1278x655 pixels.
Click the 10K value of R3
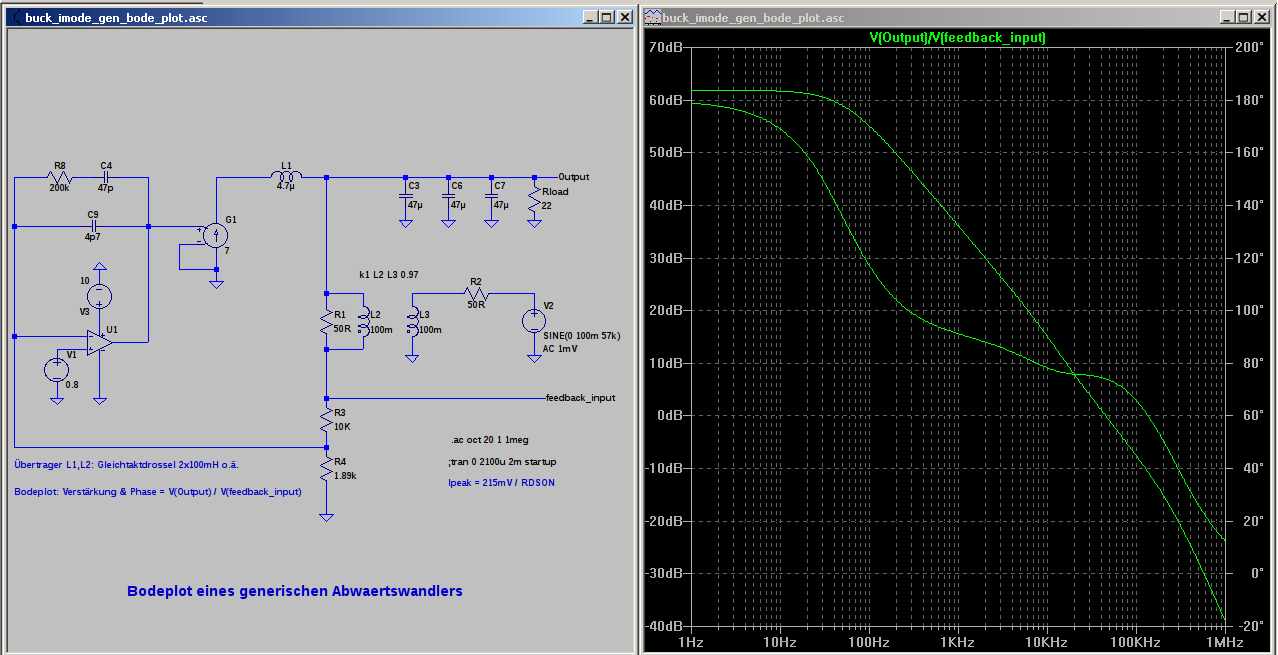341,426
